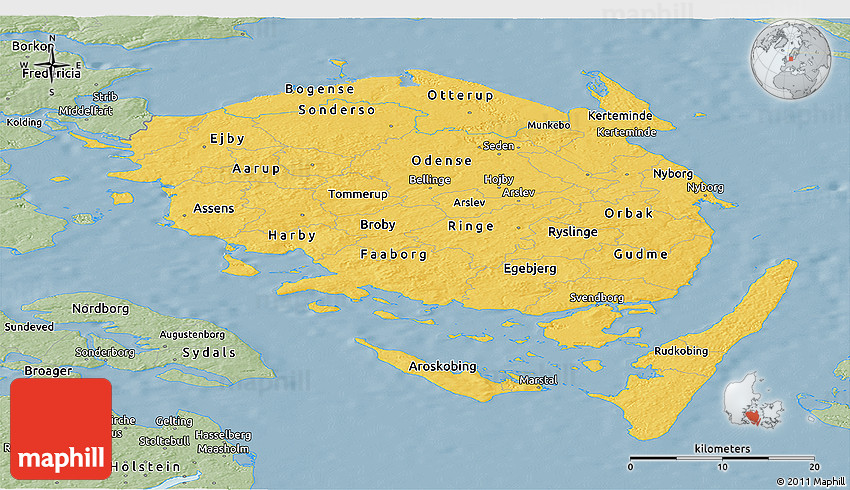Viewport: 850px width, 490px height.
Task: Click the © 2011 Maphill copyright text
Action: pyautogui.click(x=806, y=480)
